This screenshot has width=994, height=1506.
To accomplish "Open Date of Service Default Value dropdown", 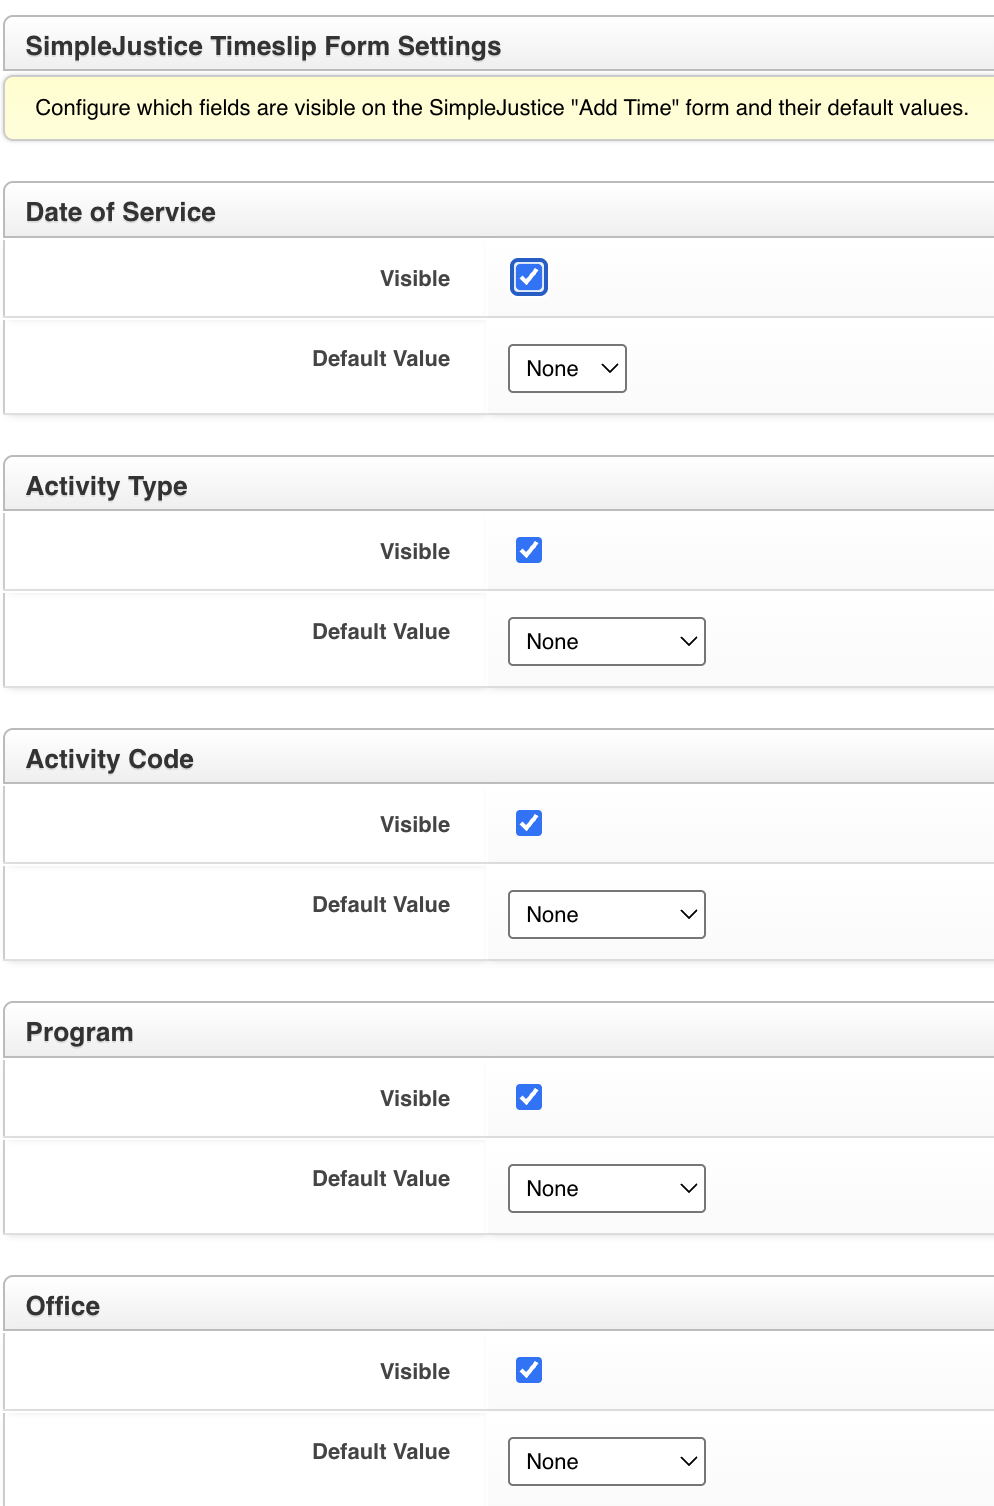I will 567,368.
